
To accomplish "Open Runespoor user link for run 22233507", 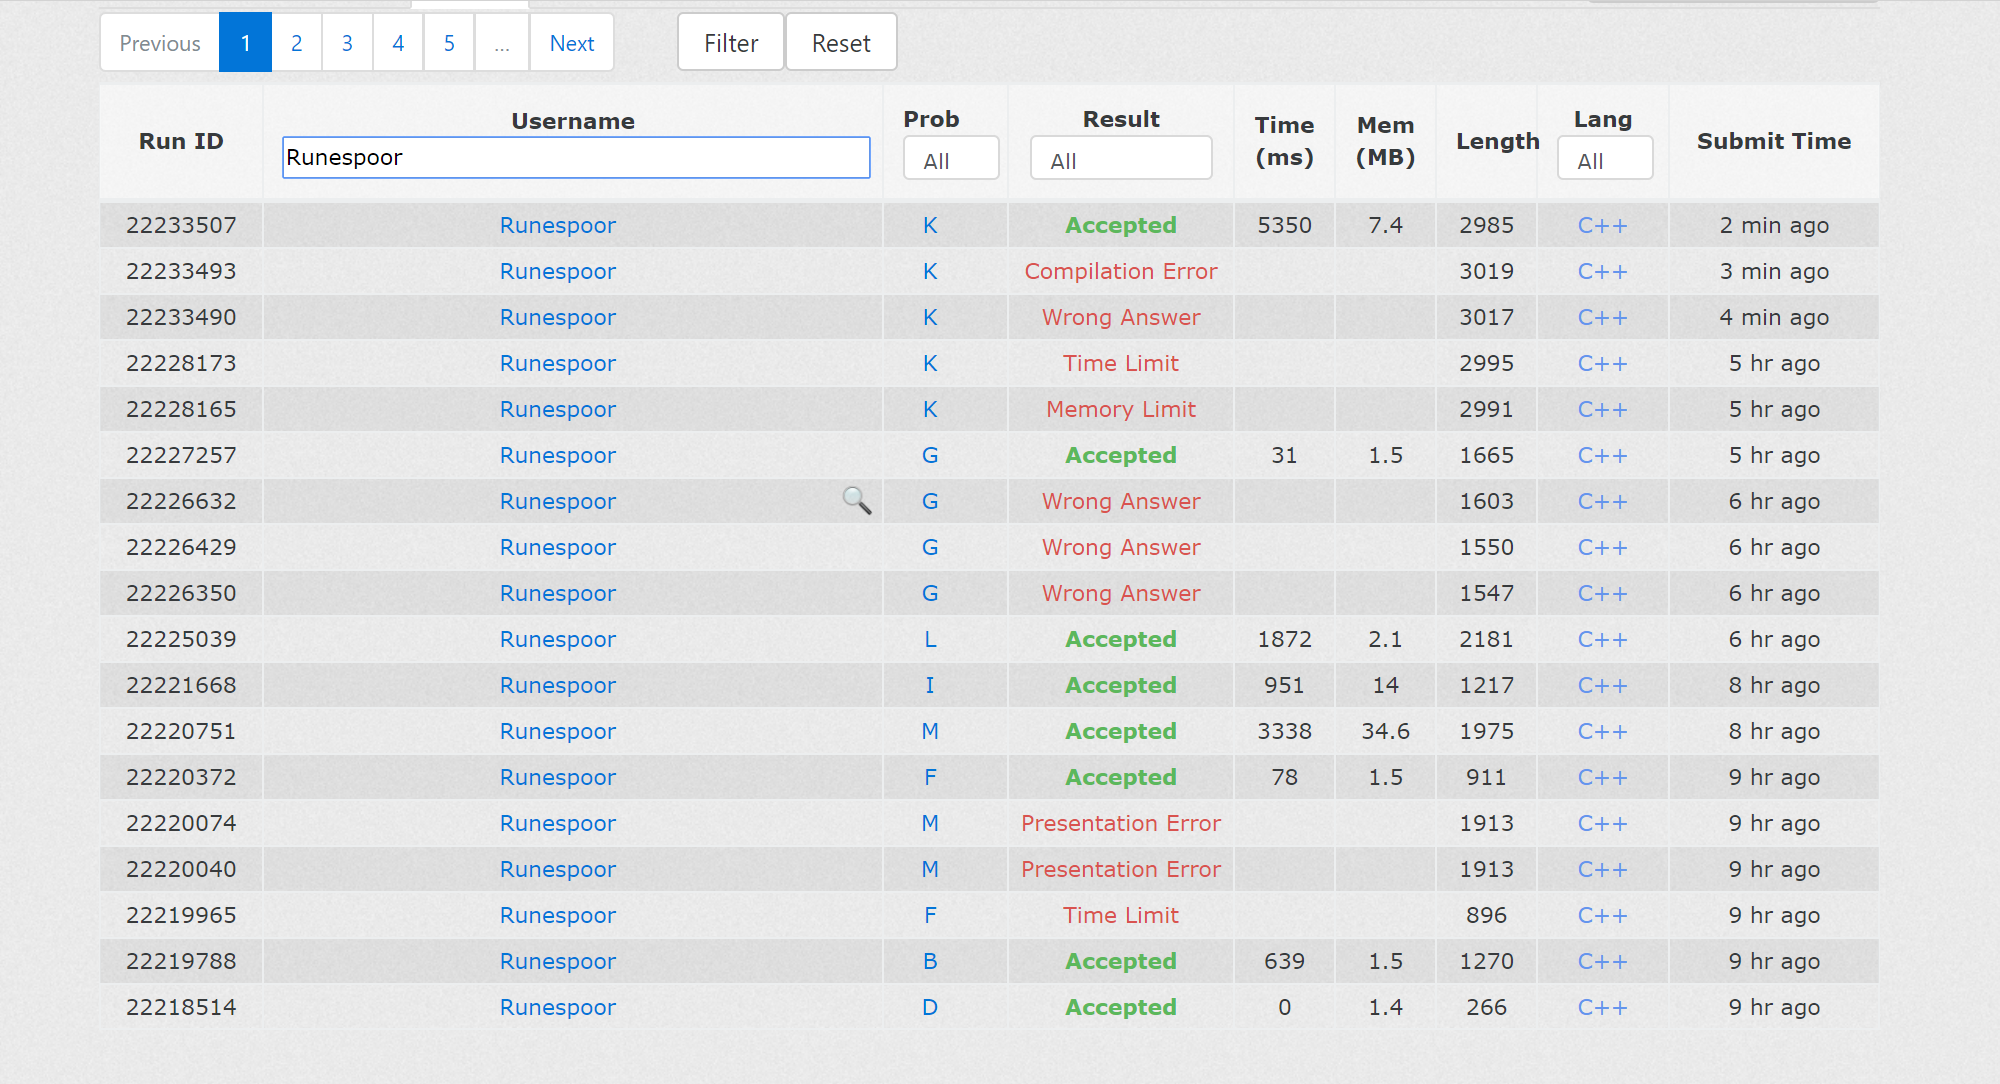I will [557, 226].
